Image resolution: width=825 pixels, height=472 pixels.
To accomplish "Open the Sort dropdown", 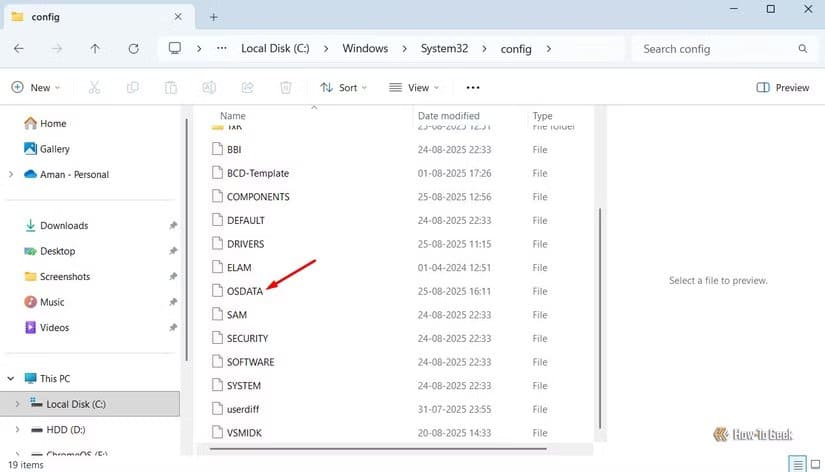I will click(x=344, y=87).
